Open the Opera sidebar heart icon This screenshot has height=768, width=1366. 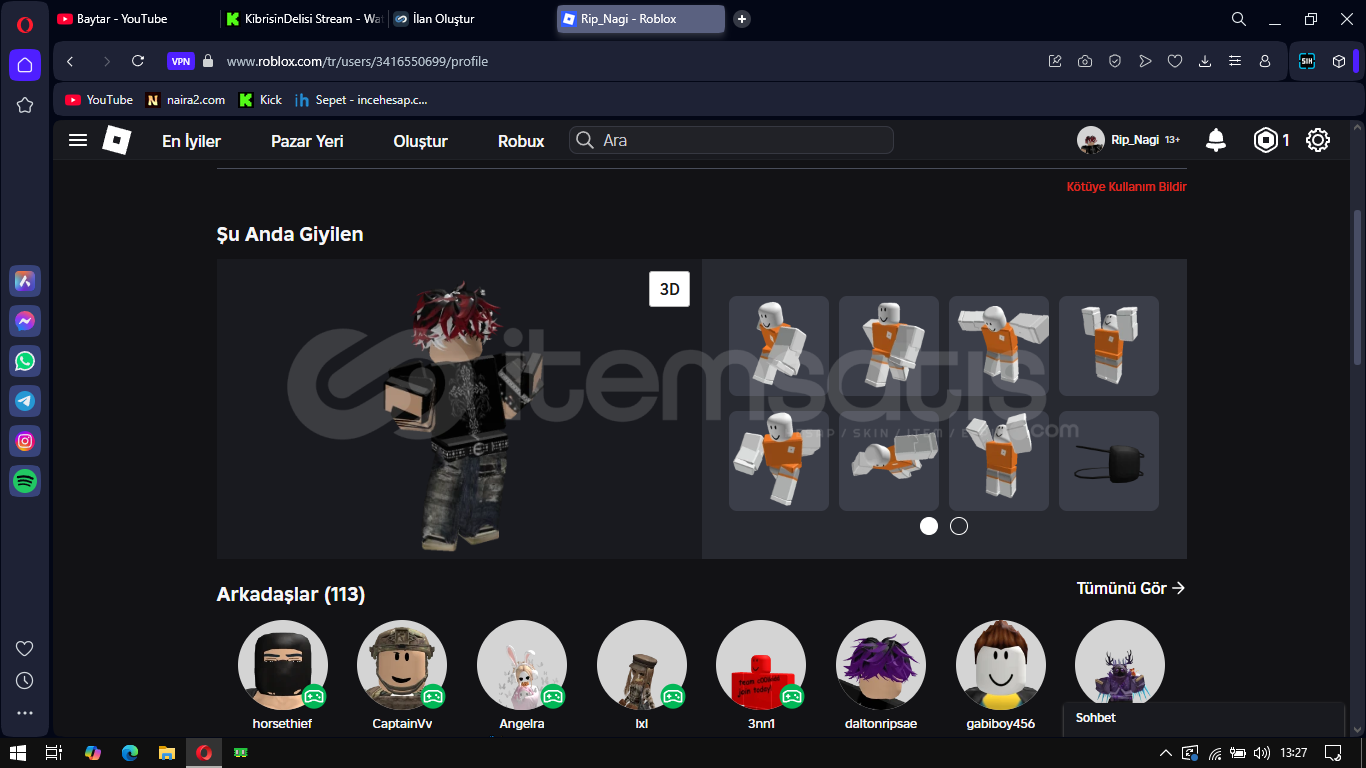pyautogui.click(x=25, y=648)
